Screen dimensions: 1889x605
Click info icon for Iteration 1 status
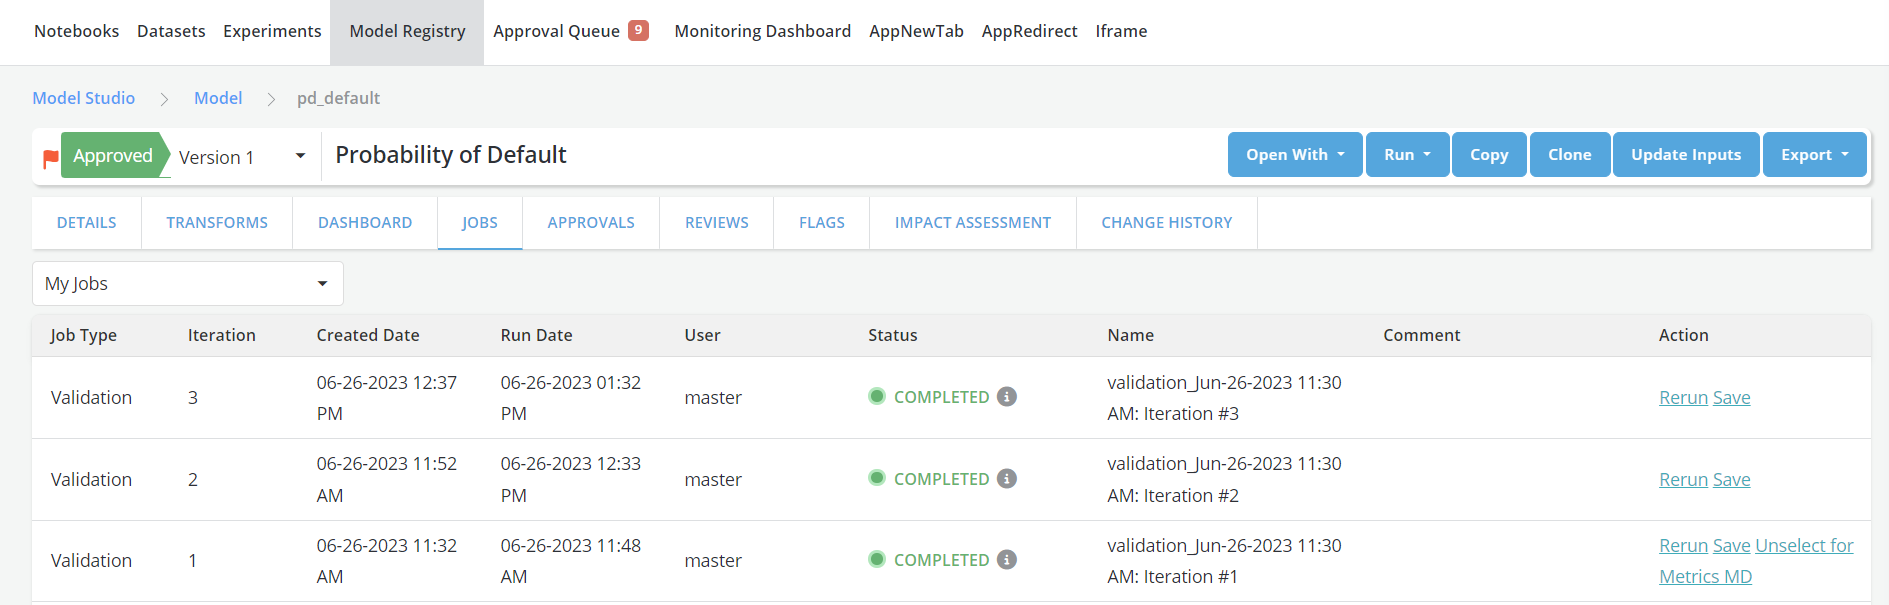(1007, 560)
